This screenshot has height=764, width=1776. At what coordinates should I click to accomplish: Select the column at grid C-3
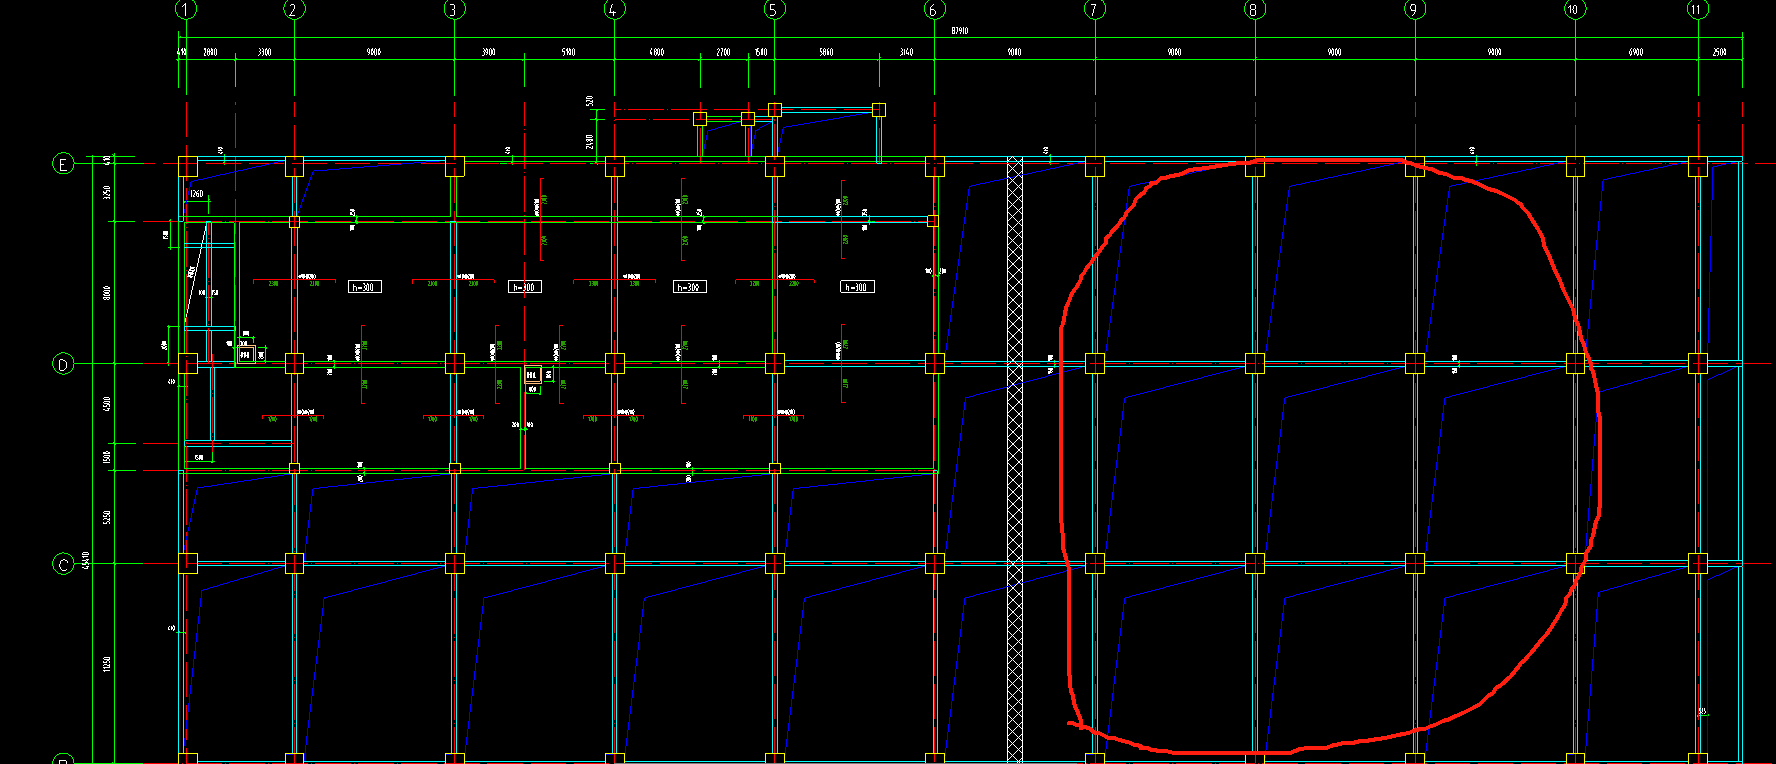(x=454, y=563)
